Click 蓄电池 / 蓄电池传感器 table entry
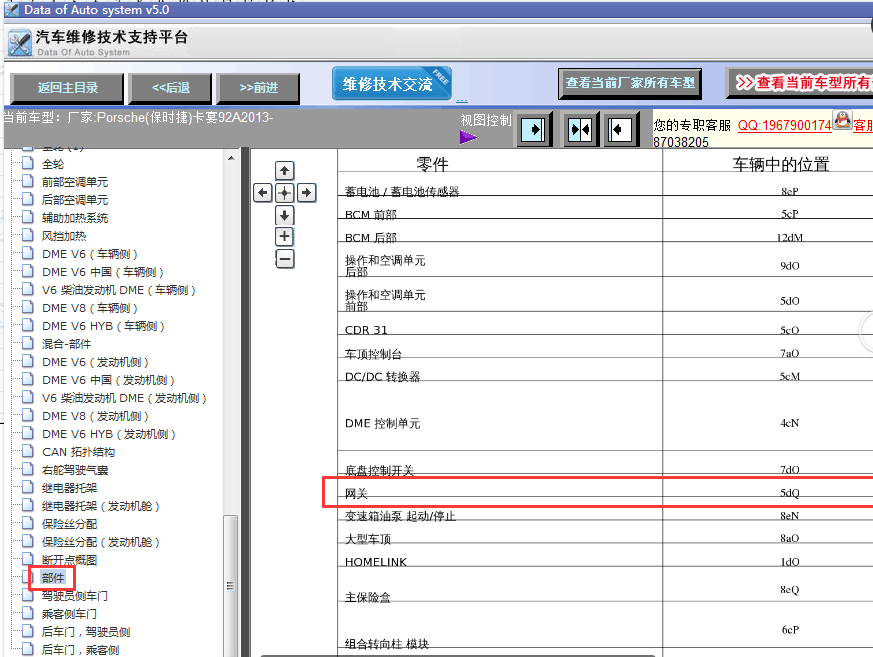The height and width of the screenshot is (657, 873). pos(401,192)
